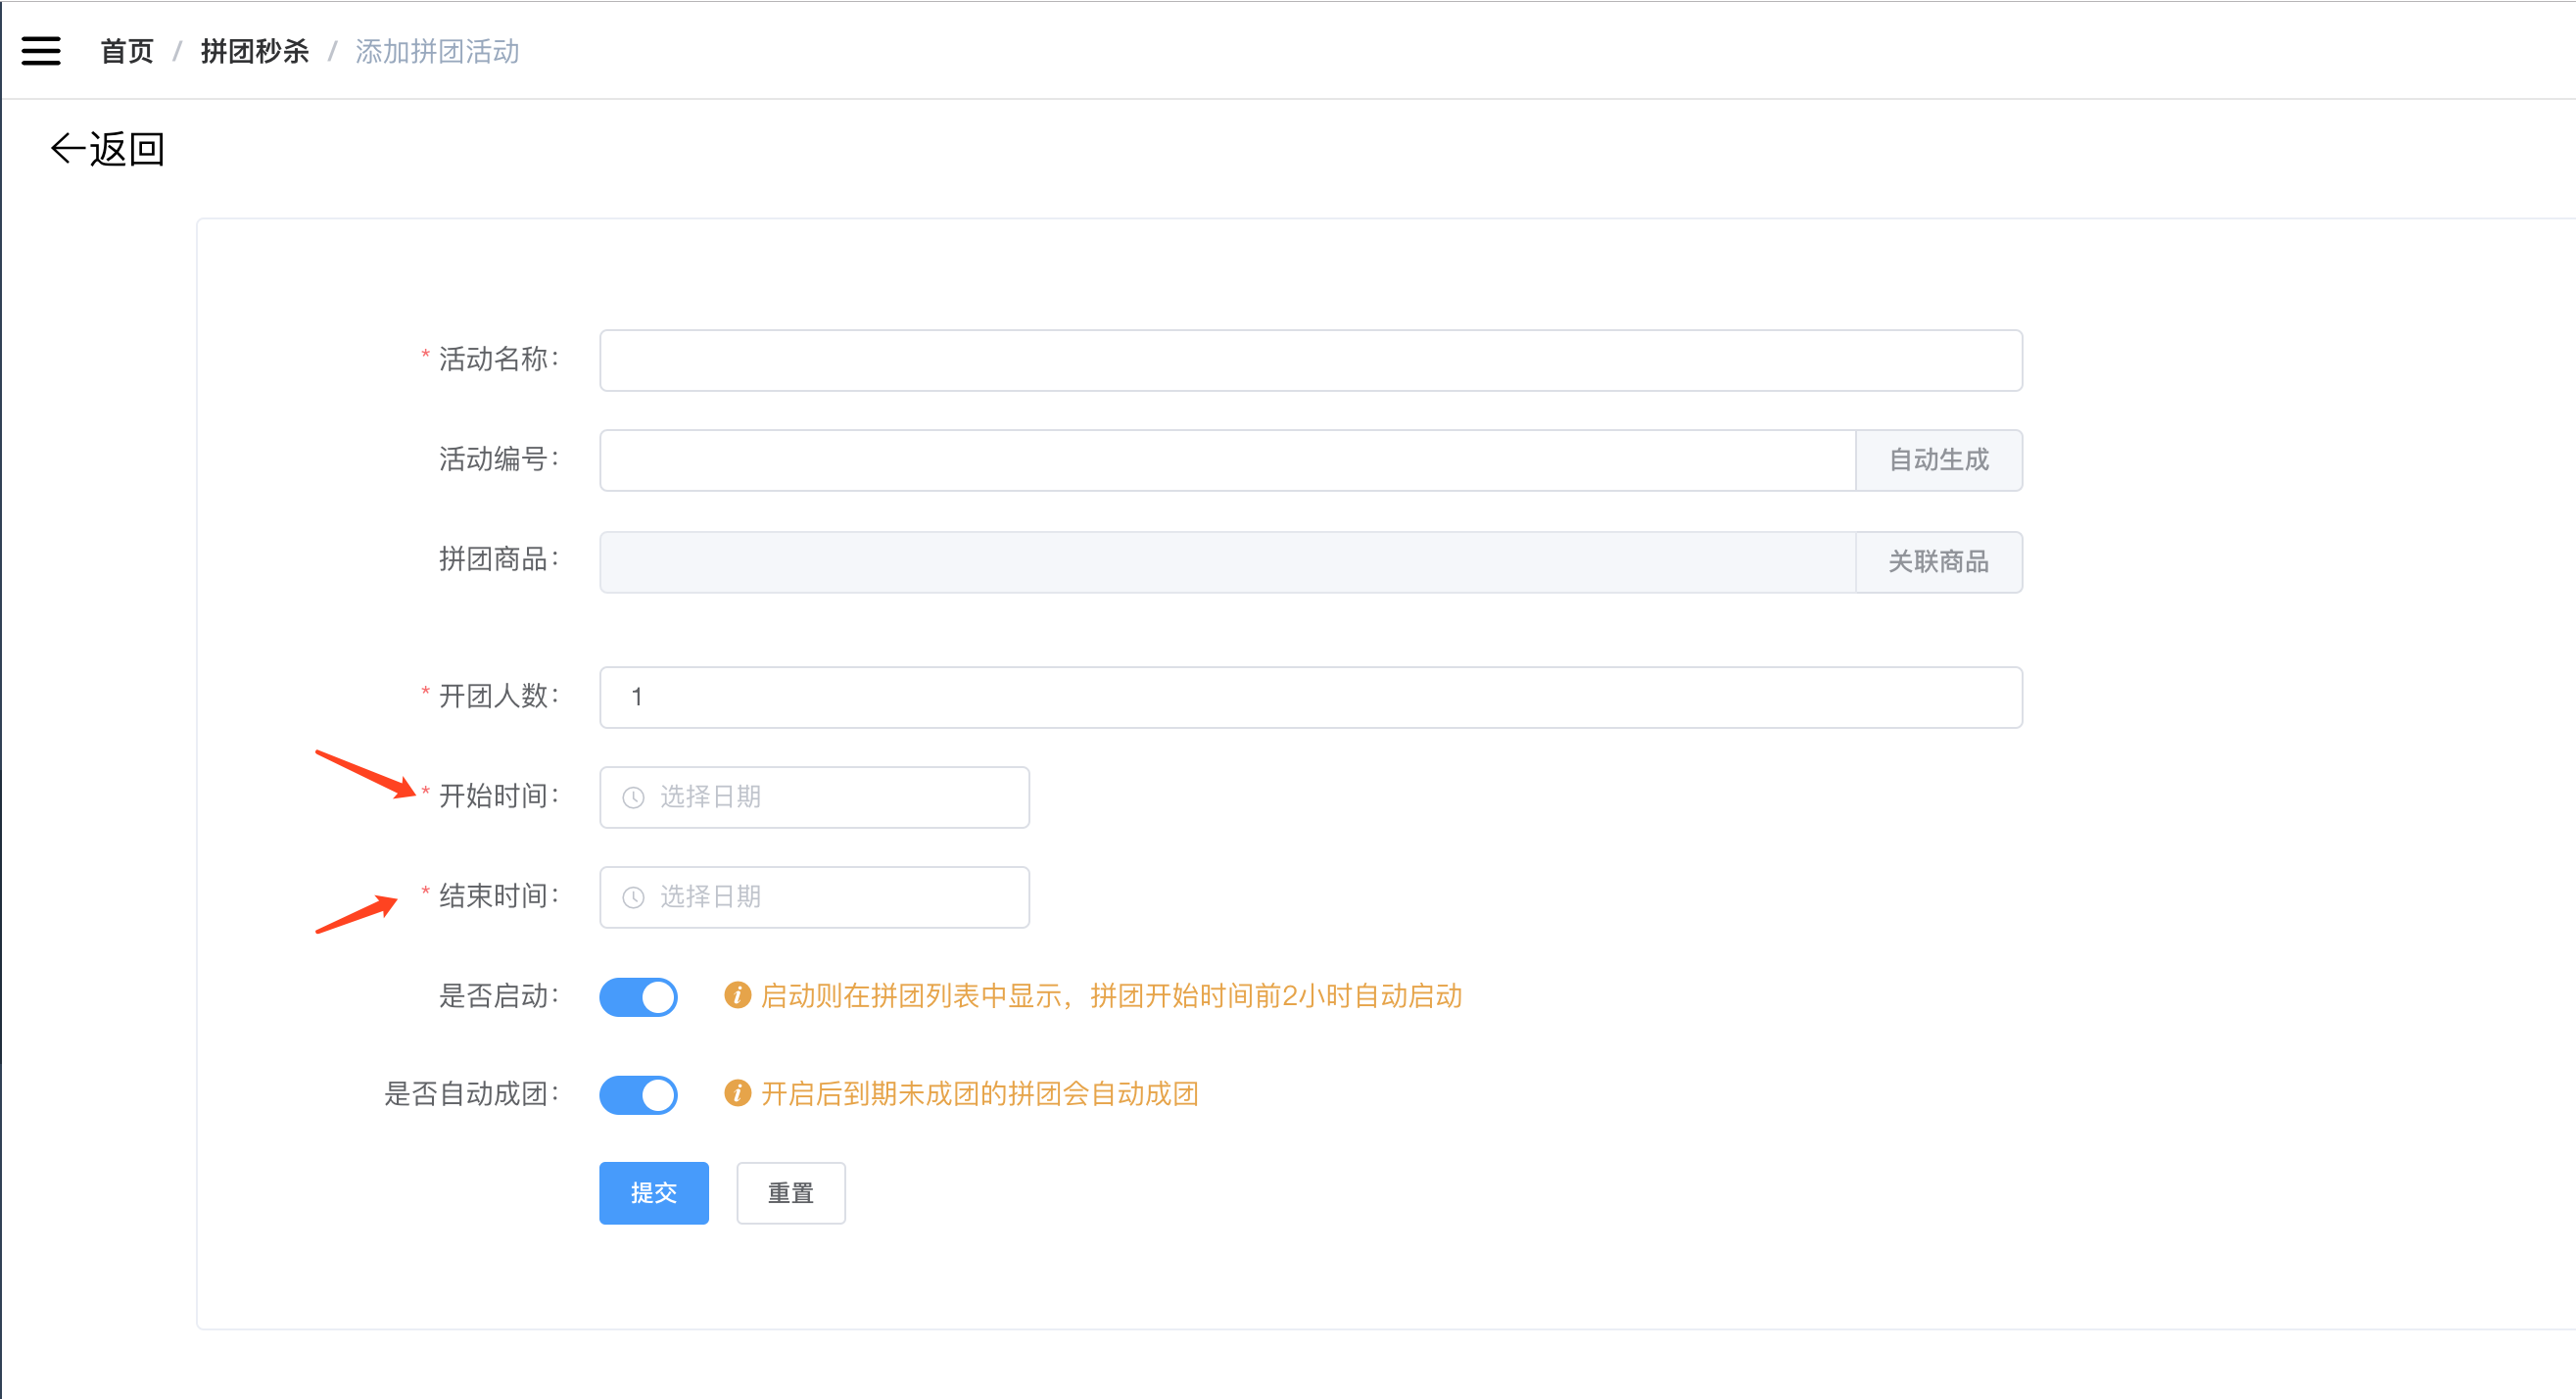The image size is (2576, 1399).
Task: Focus the 活动名称 input field
Action: [x=1310, y=360]
